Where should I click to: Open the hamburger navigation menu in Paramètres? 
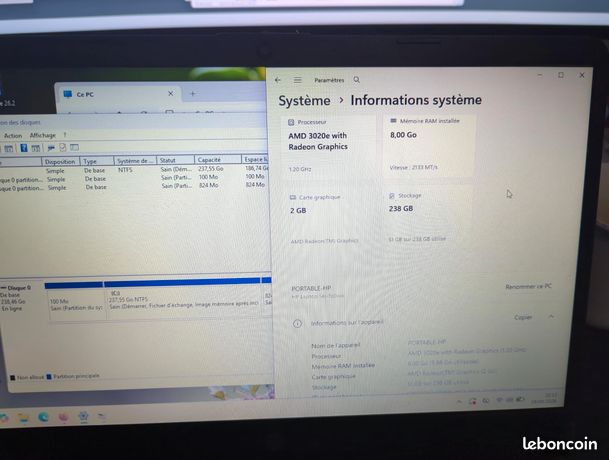point(298,80)
